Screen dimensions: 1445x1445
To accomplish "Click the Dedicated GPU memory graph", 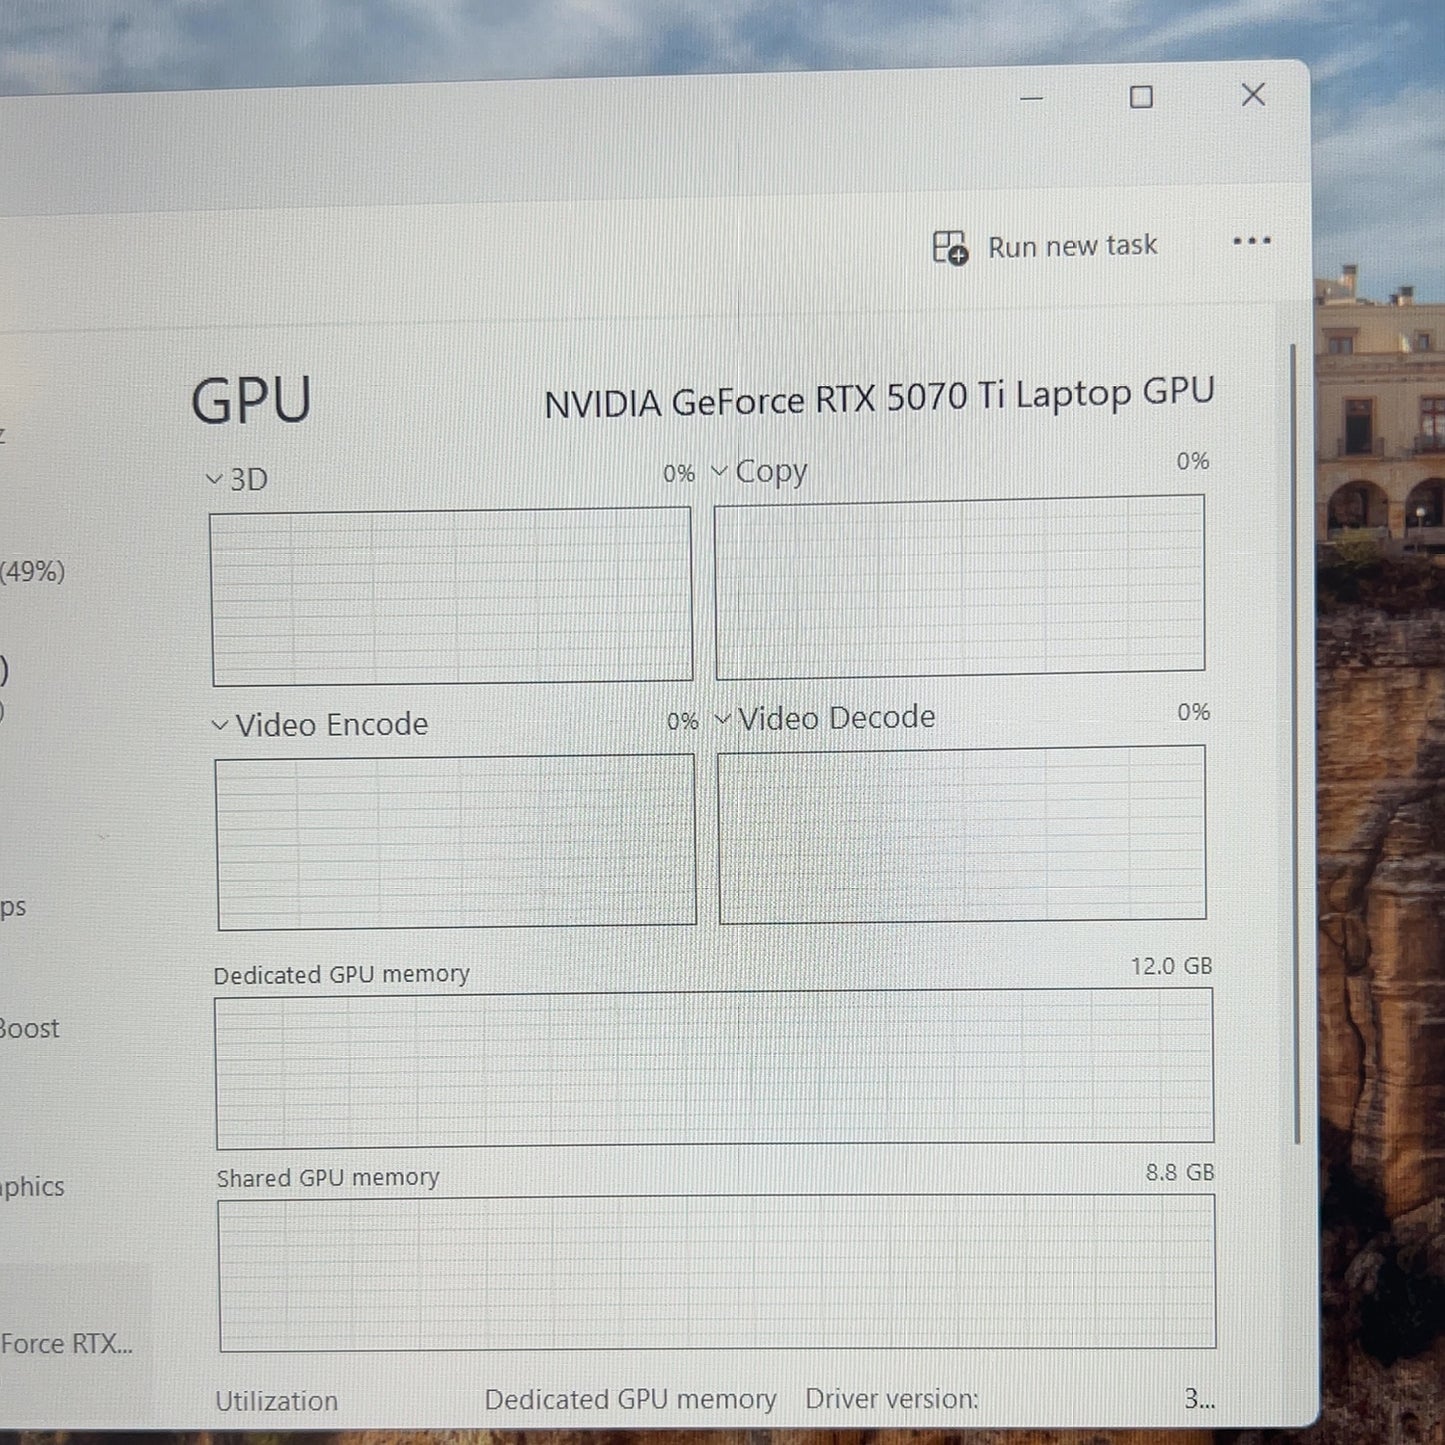I will (x=715, y=1068).
